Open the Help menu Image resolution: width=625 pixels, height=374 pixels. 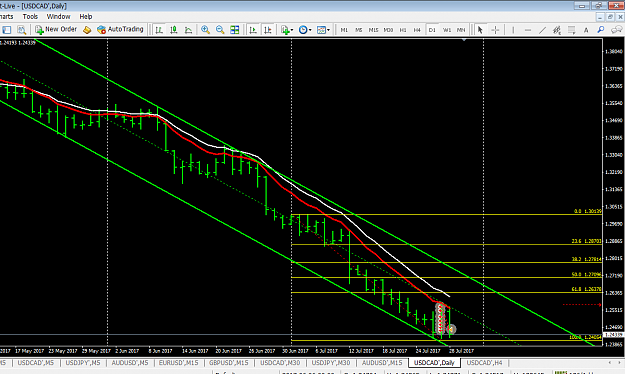click(x=86, y=16)
